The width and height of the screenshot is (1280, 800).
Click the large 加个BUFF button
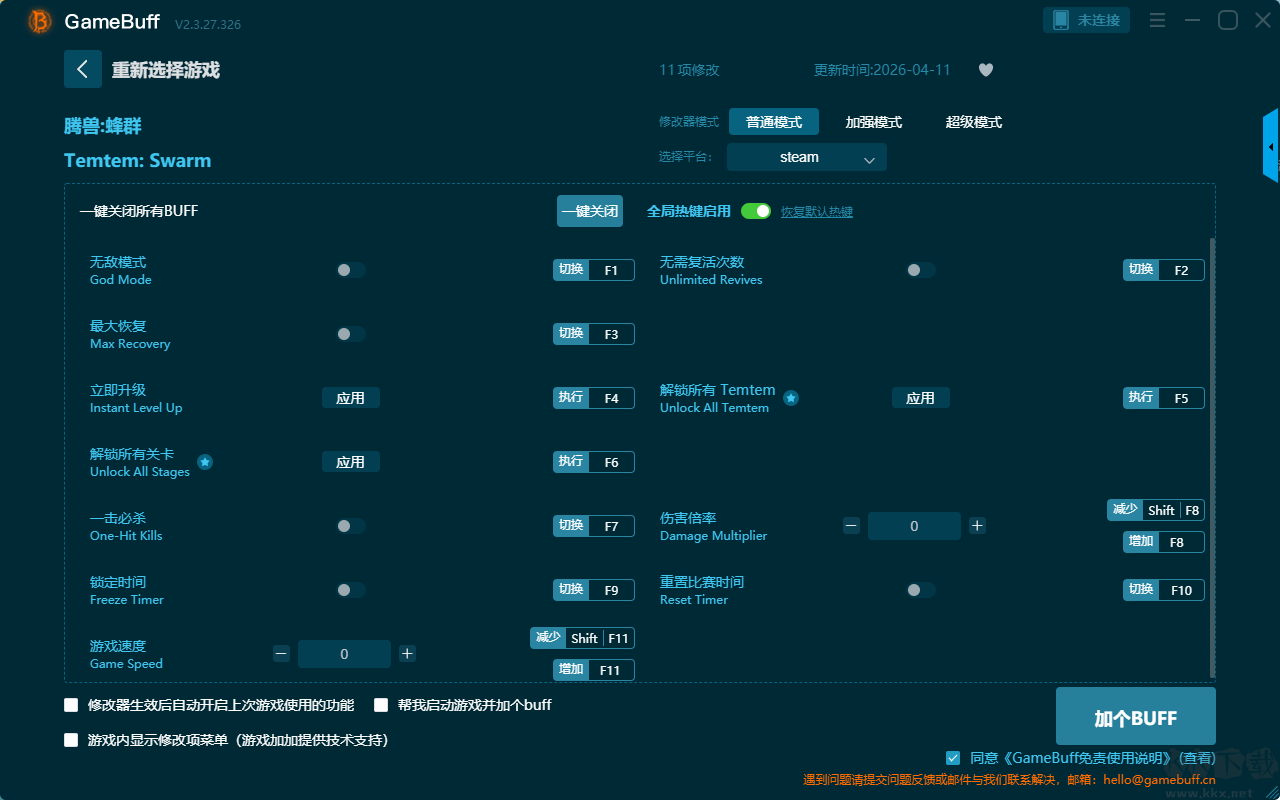pyautogui.click(x=1136, y=717)
